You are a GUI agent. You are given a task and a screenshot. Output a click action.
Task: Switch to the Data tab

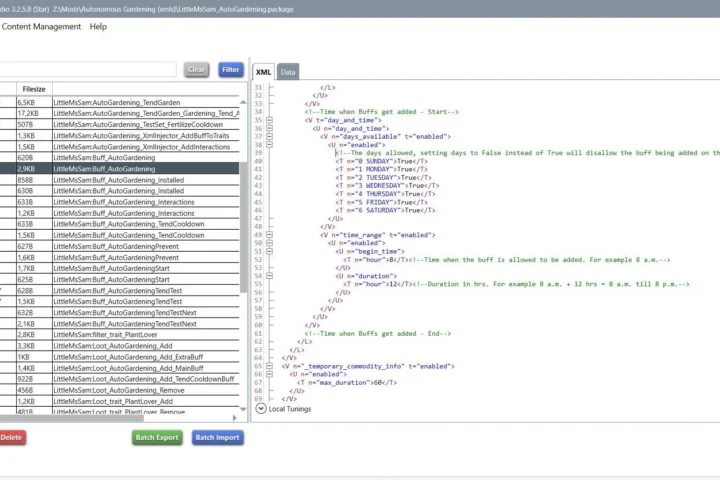[x=288, y=72]
